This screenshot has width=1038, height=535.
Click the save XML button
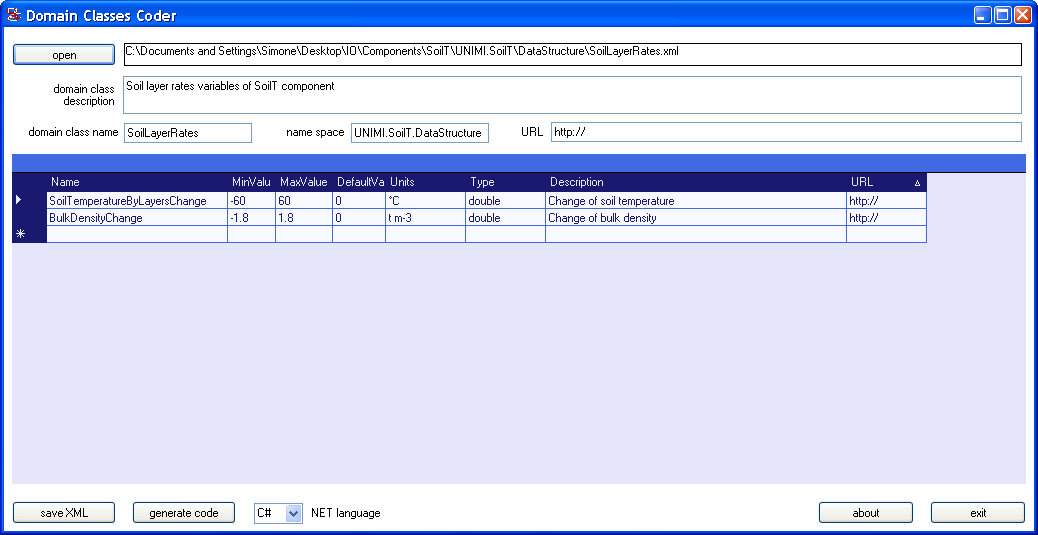click(64, 512)
